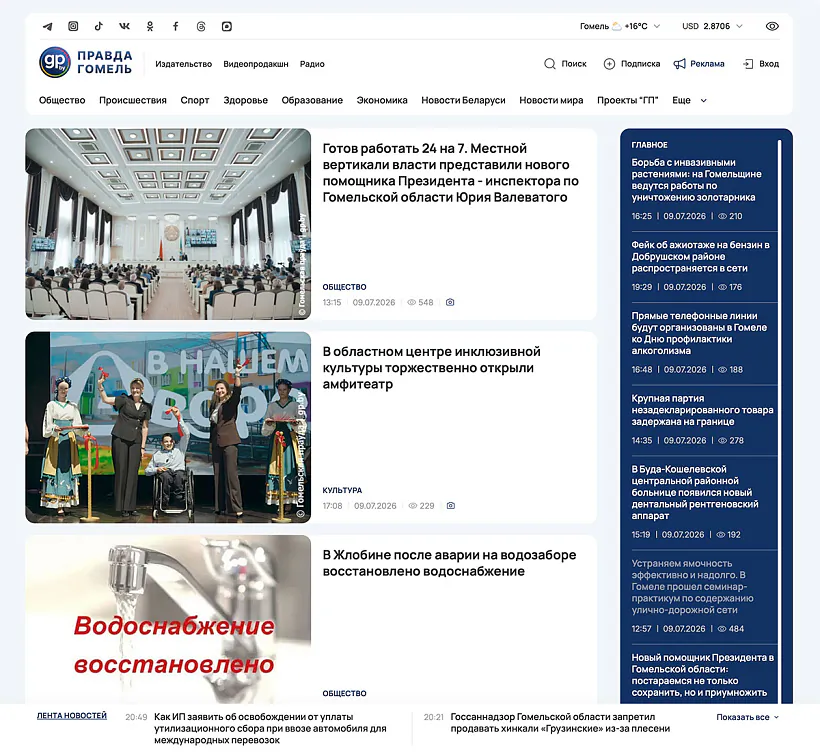Open the Радио menu item
The height and width of the screenshot is (752, 820).
click(312, 64)
